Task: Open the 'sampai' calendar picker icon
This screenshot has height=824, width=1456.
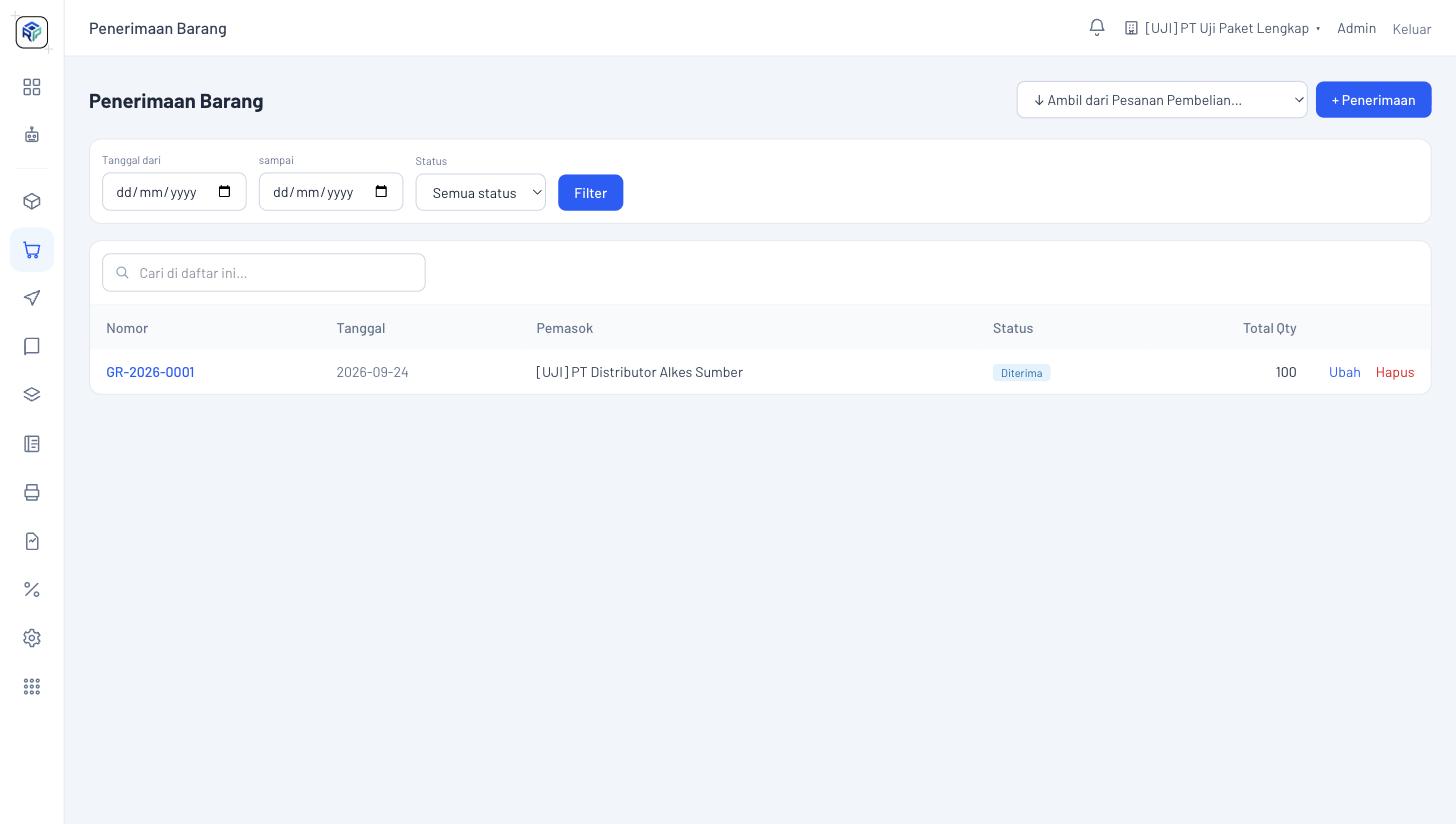Action: (381, 192)
